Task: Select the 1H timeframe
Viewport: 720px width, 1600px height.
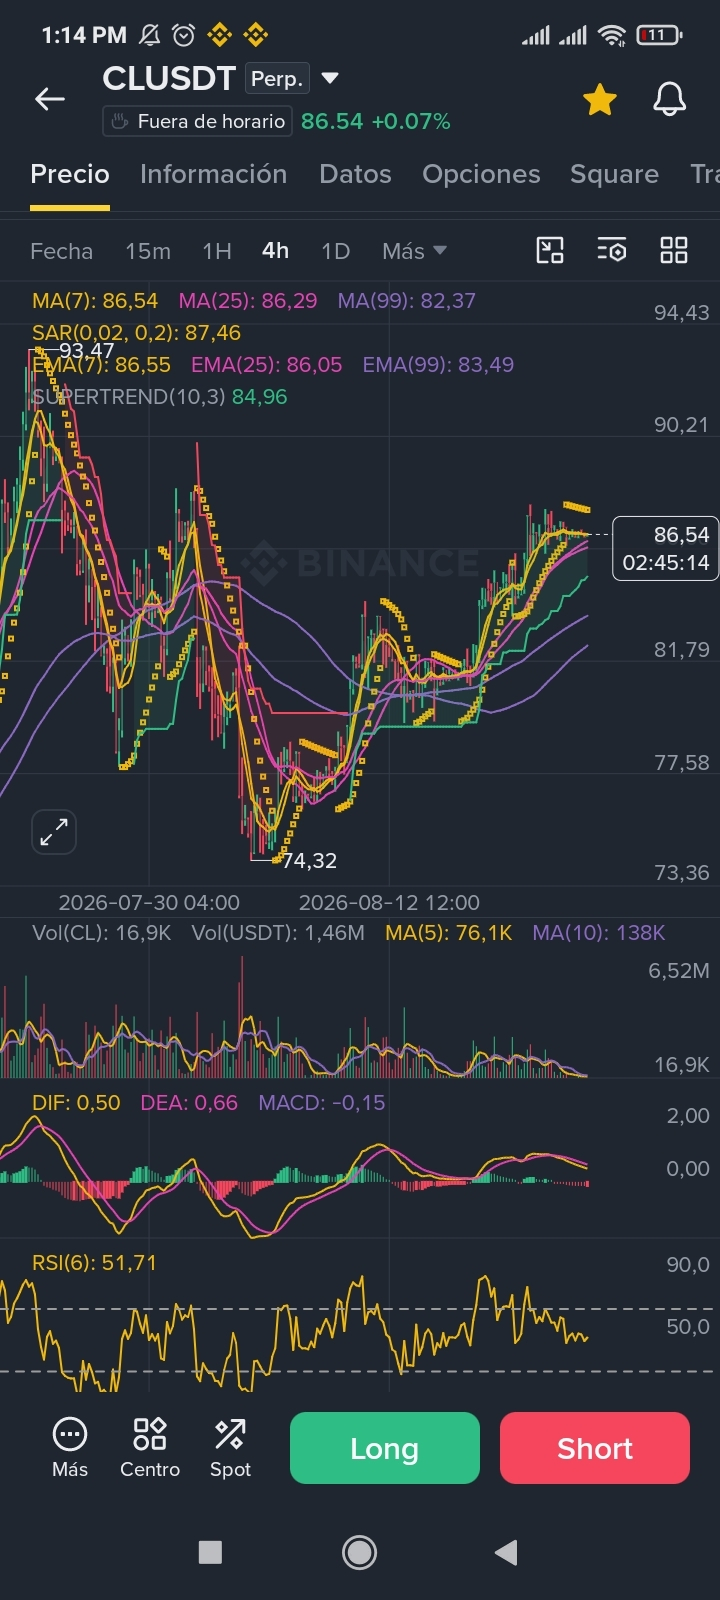Action: (x=217, y=251)
